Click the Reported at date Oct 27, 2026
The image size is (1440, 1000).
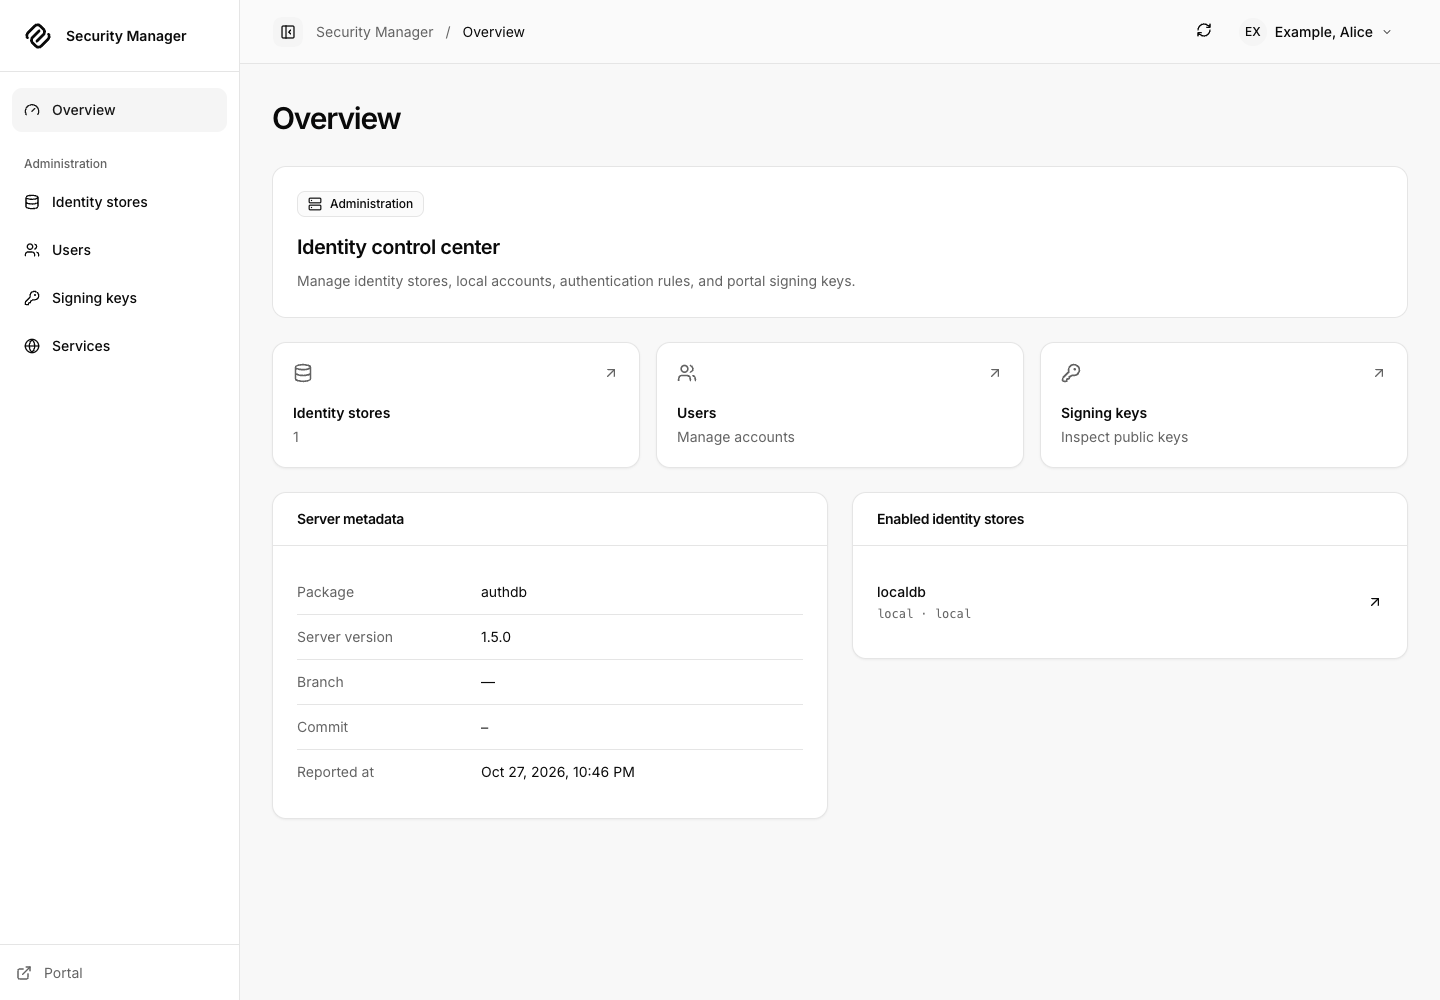pos(558,772)
